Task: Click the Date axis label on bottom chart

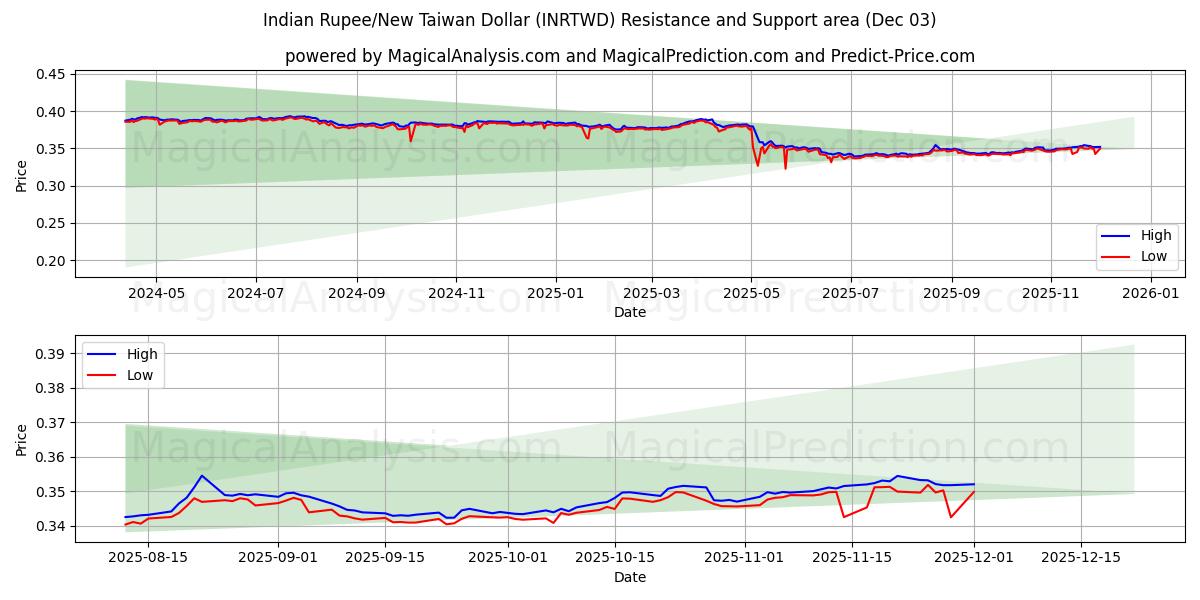Action: (x=631, y=577)
